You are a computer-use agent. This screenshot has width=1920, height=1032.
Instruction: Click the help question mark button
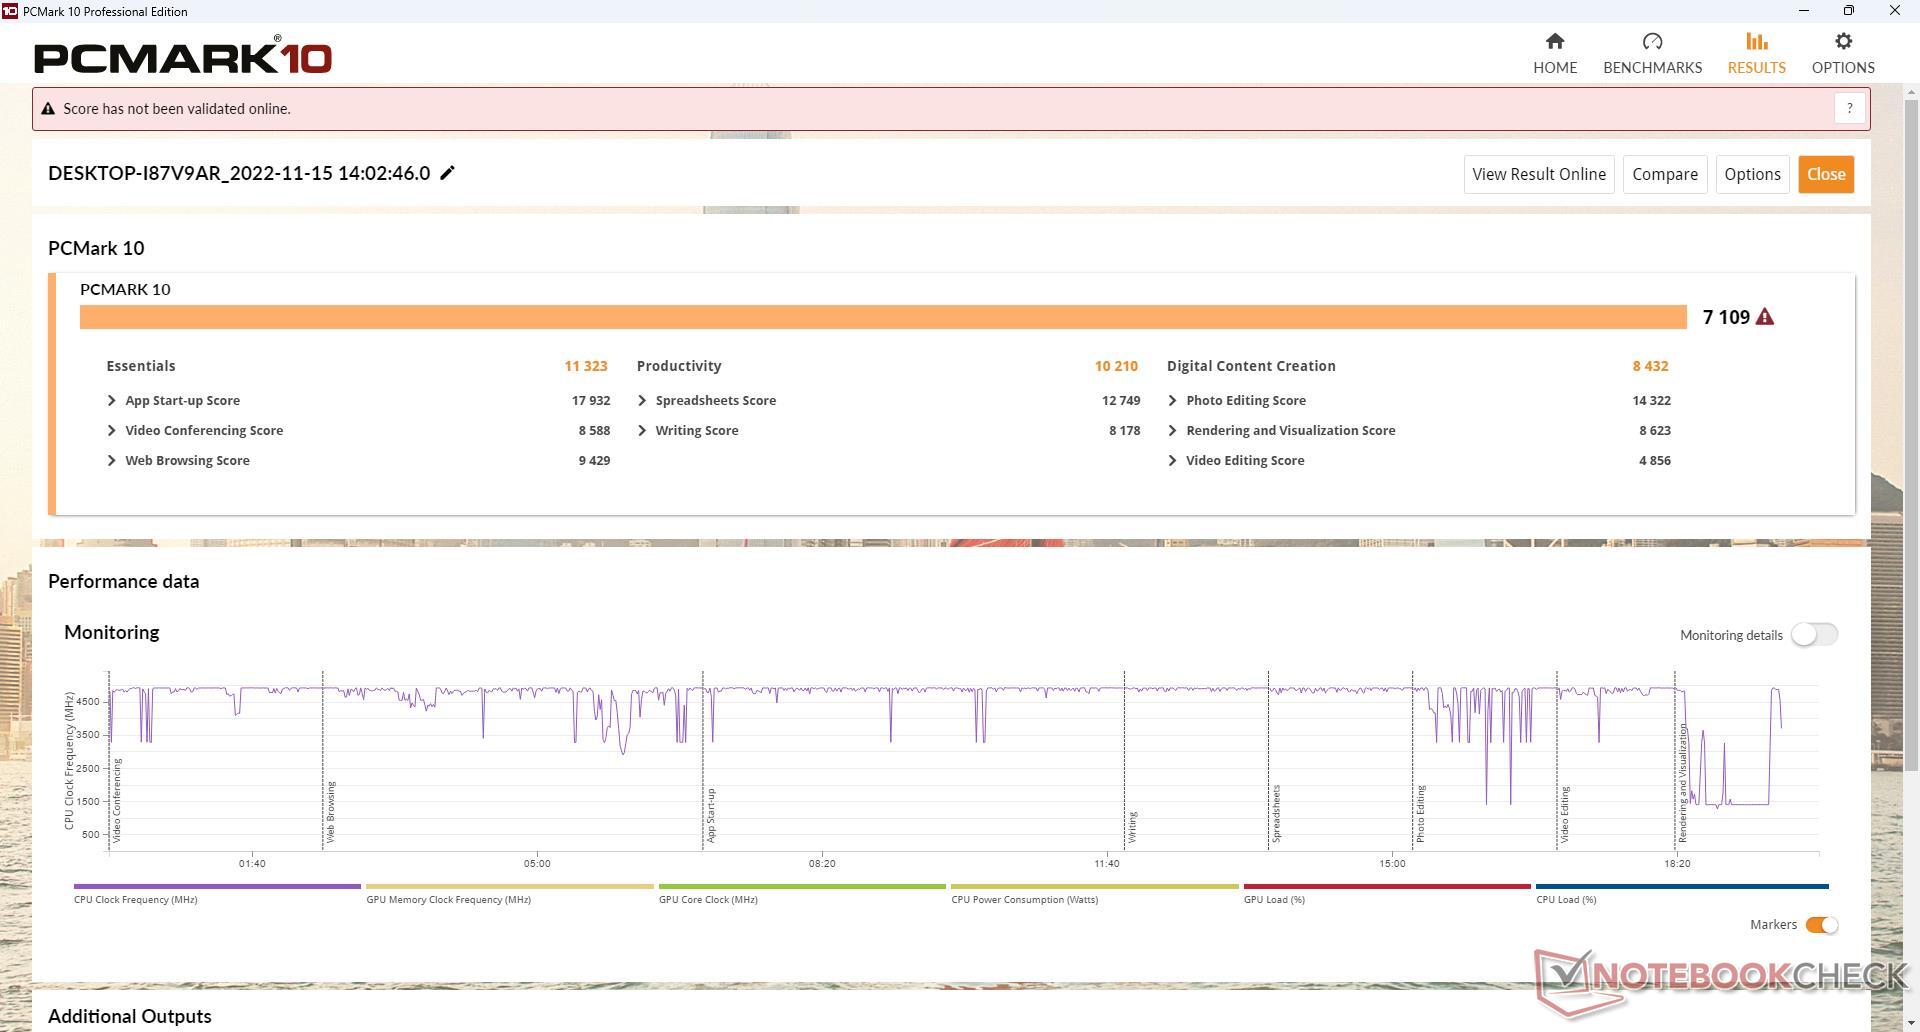(x=1849, y=108)
